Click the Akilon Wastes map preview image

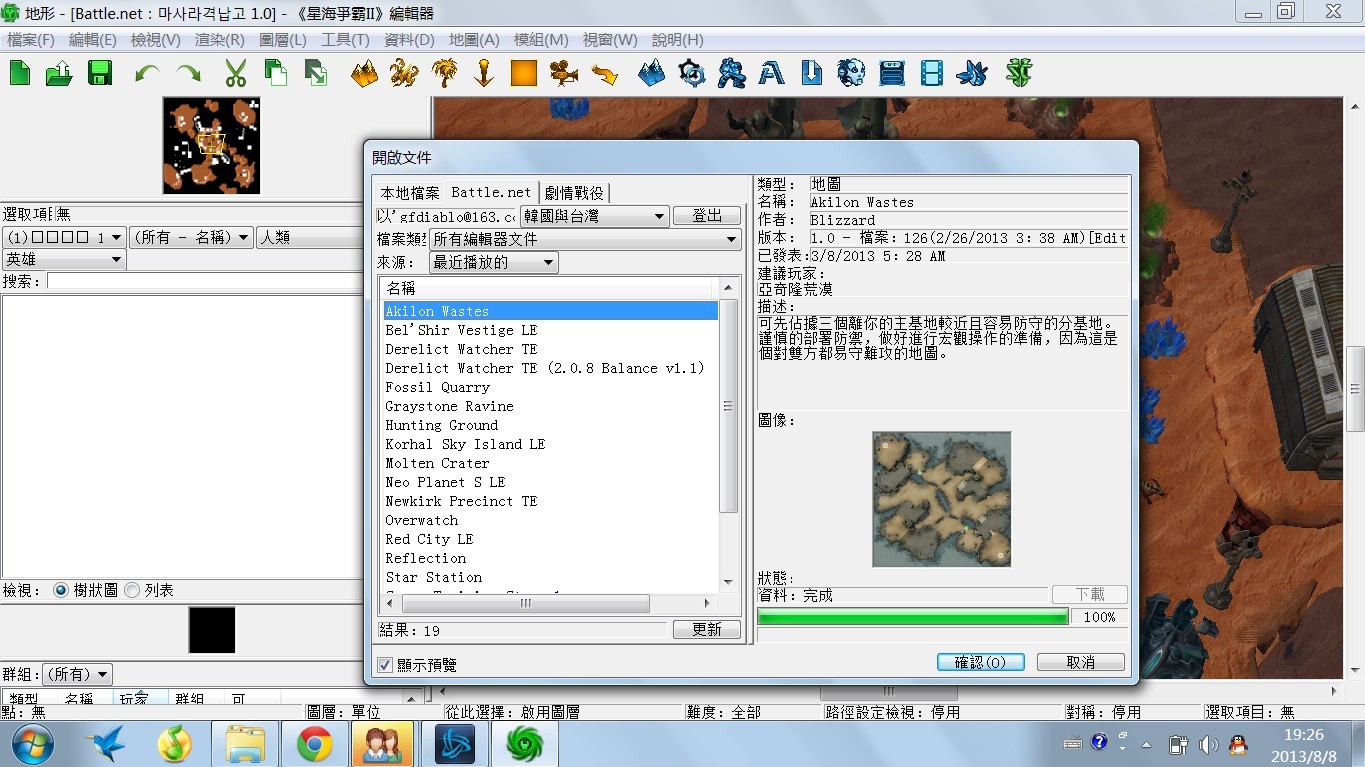click(941, 499)
